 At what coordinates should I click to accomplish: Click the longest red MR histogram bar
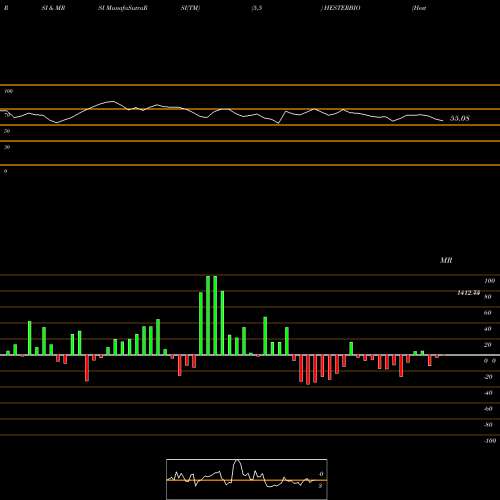pos(308,370)
